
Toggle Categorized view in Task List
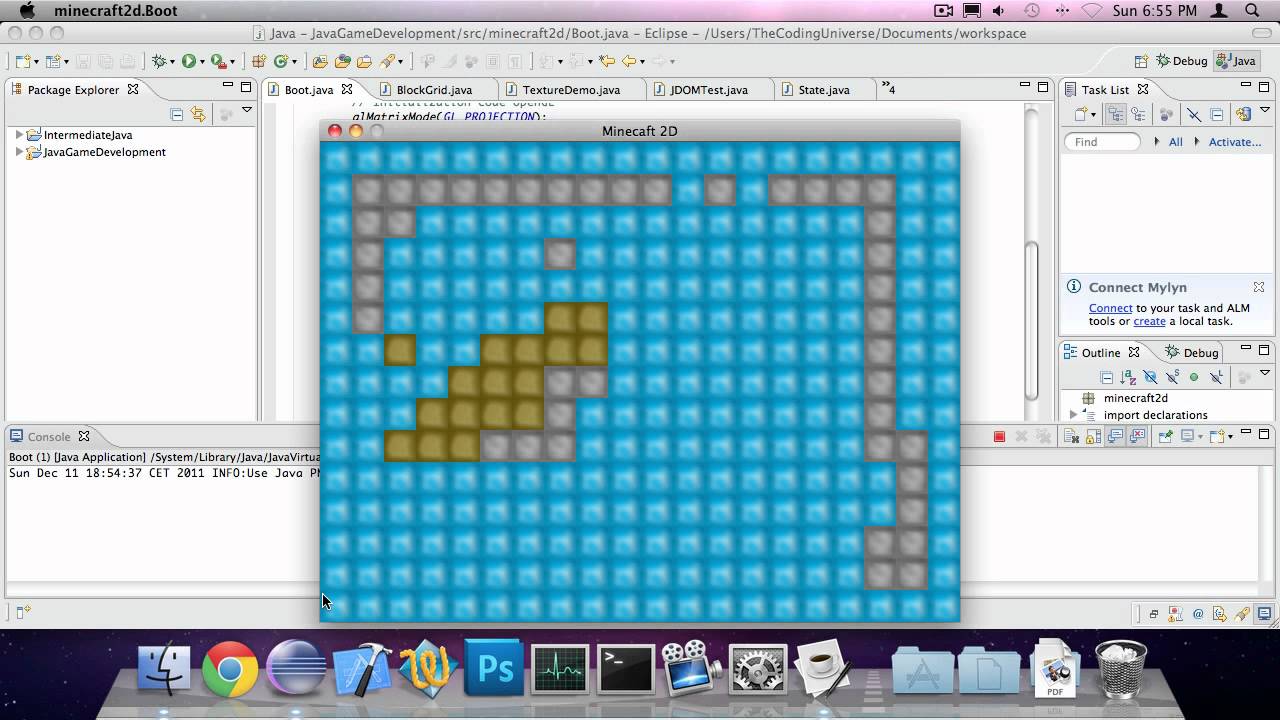click(1117, 114)
